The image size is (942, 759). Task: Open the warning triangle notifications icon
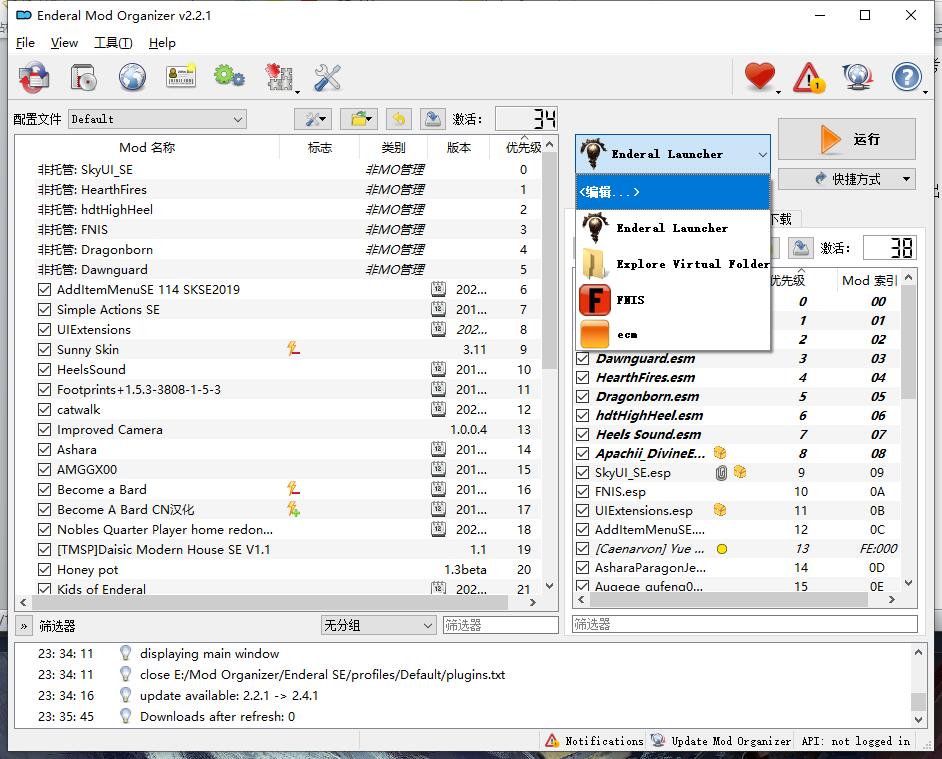coord(809,78)
